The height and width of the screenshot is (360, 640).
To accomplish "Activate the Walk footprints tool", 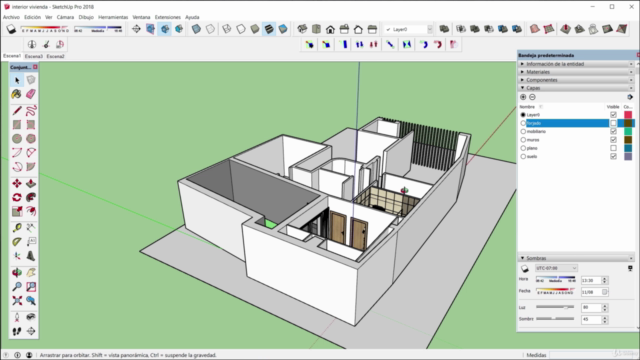I will [x=17, y=331].
